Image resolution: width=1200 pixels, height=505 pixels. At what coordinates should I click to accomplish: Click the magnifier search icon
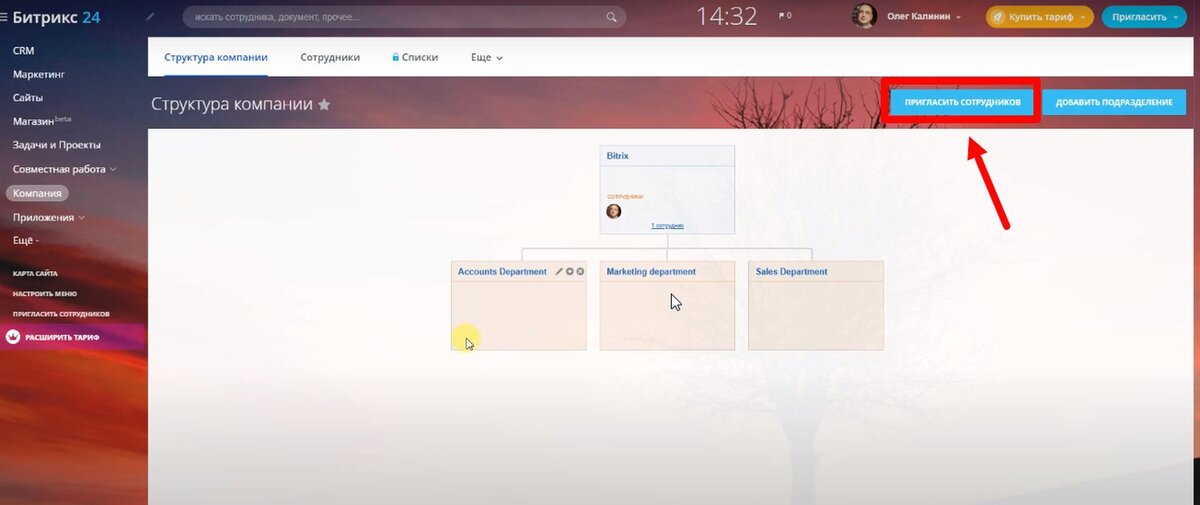click(611, 17)
